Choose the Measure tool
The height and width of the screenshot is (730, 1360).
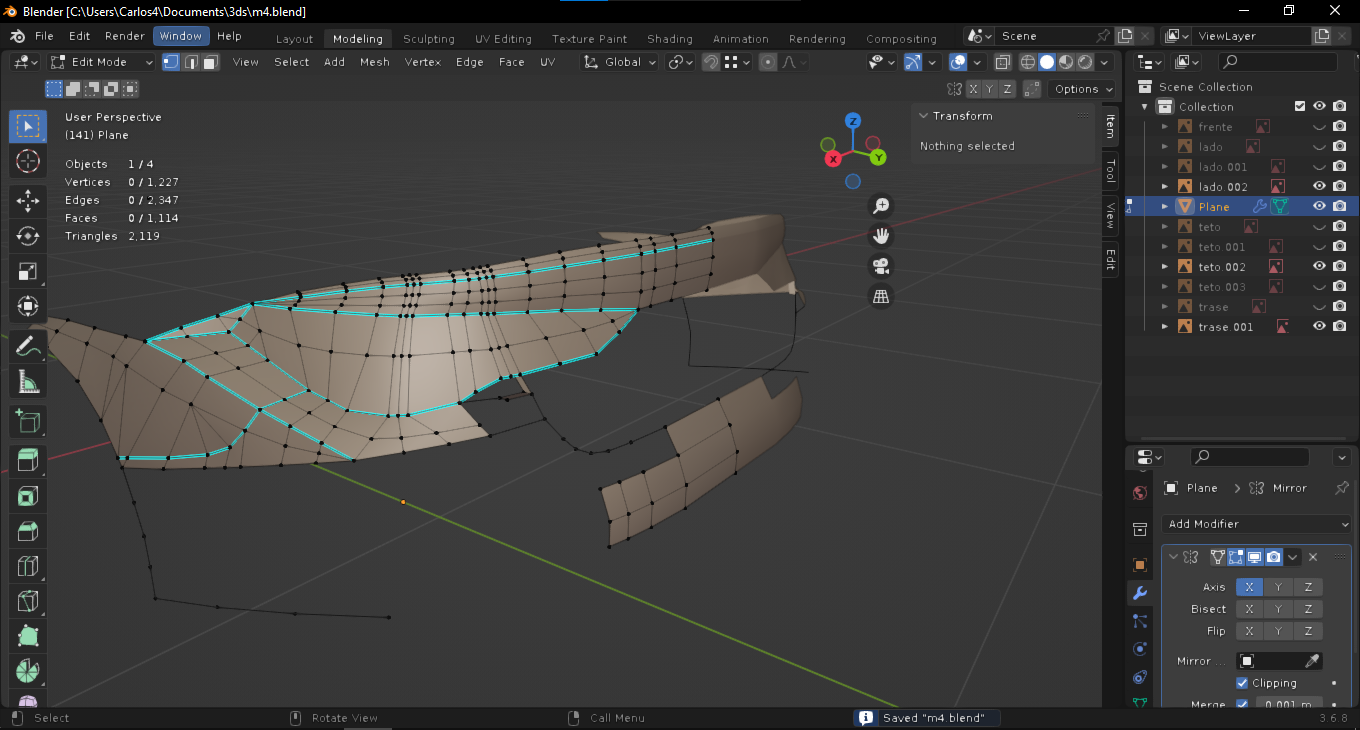(x=28, y=382)
